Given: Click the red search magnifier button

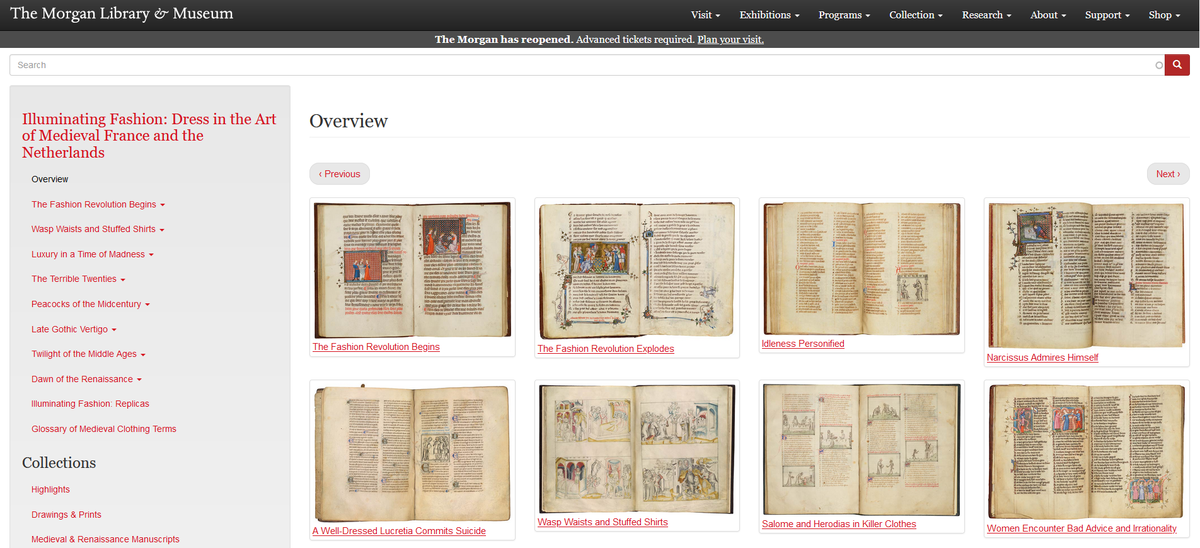Looking at the screenshot, I should click(x=1177, y=65).
